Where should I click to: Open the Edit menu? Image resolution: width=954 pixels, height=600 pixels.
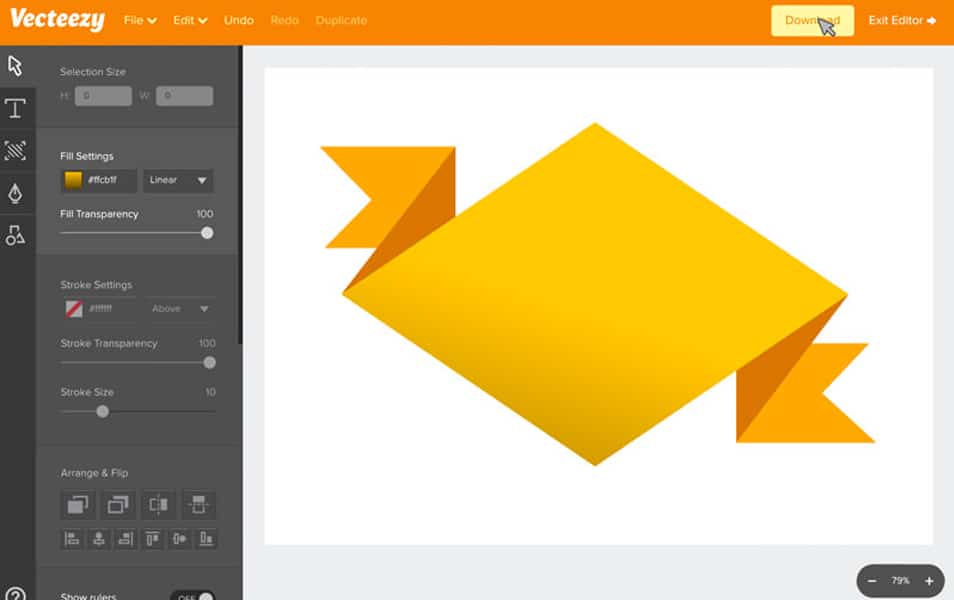(188, 19)
